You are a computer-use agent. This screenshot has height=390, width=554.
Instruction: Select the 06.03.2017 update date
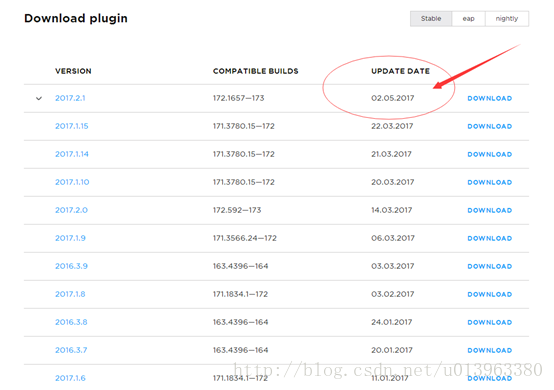(393, 238)
